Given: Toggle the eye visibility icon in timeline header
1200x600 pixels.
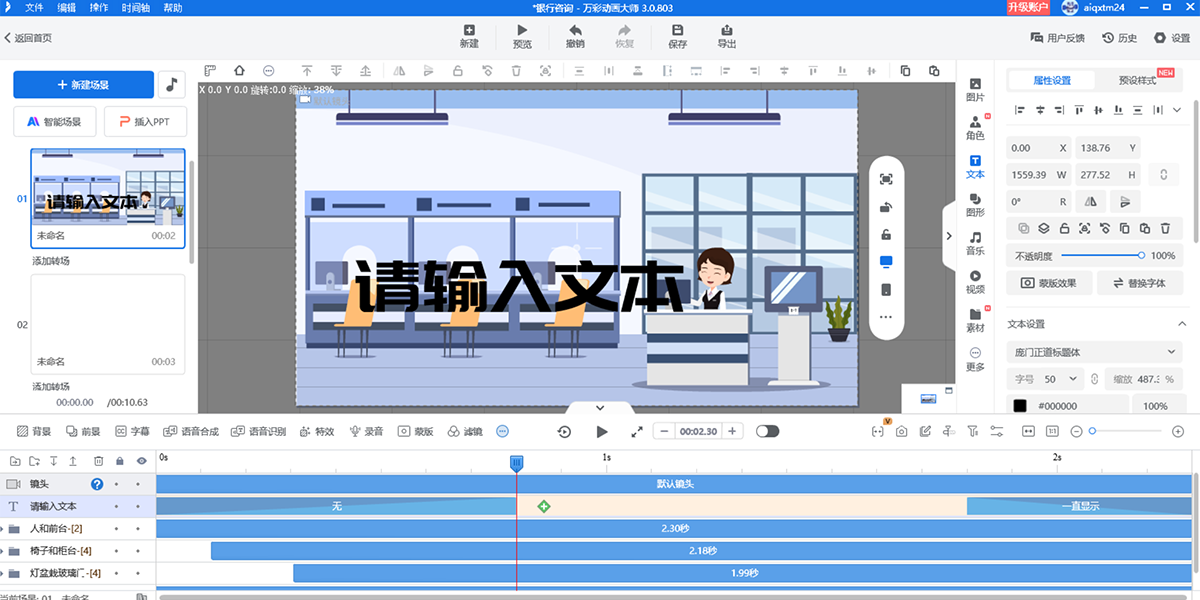Looking at the screenshot, I should point(141,461).
